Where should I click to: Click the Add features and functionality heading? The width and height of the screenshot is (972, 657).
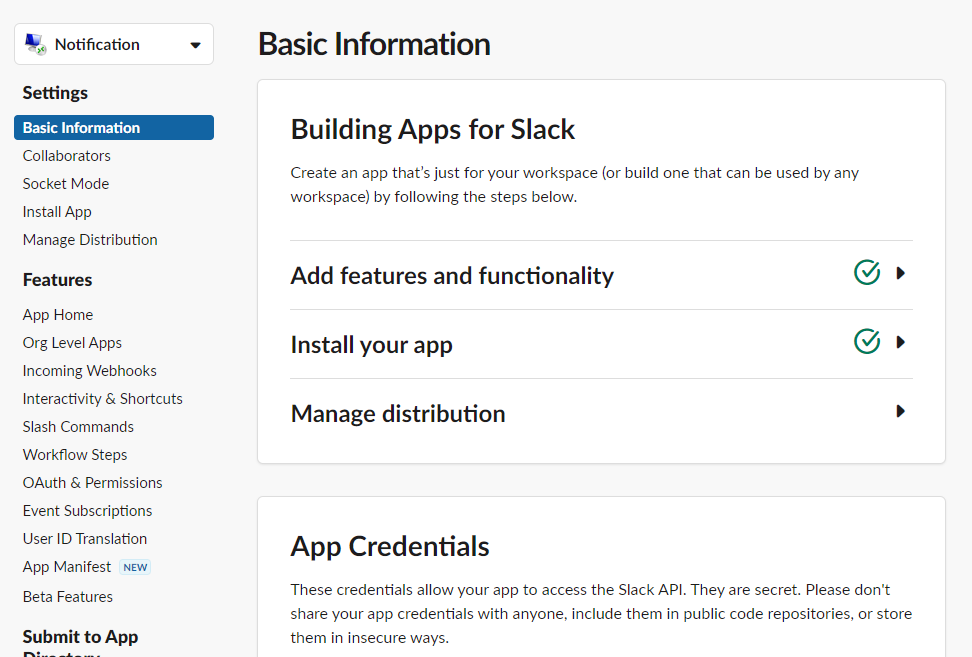pyautogui.click(x=452, y=275)
